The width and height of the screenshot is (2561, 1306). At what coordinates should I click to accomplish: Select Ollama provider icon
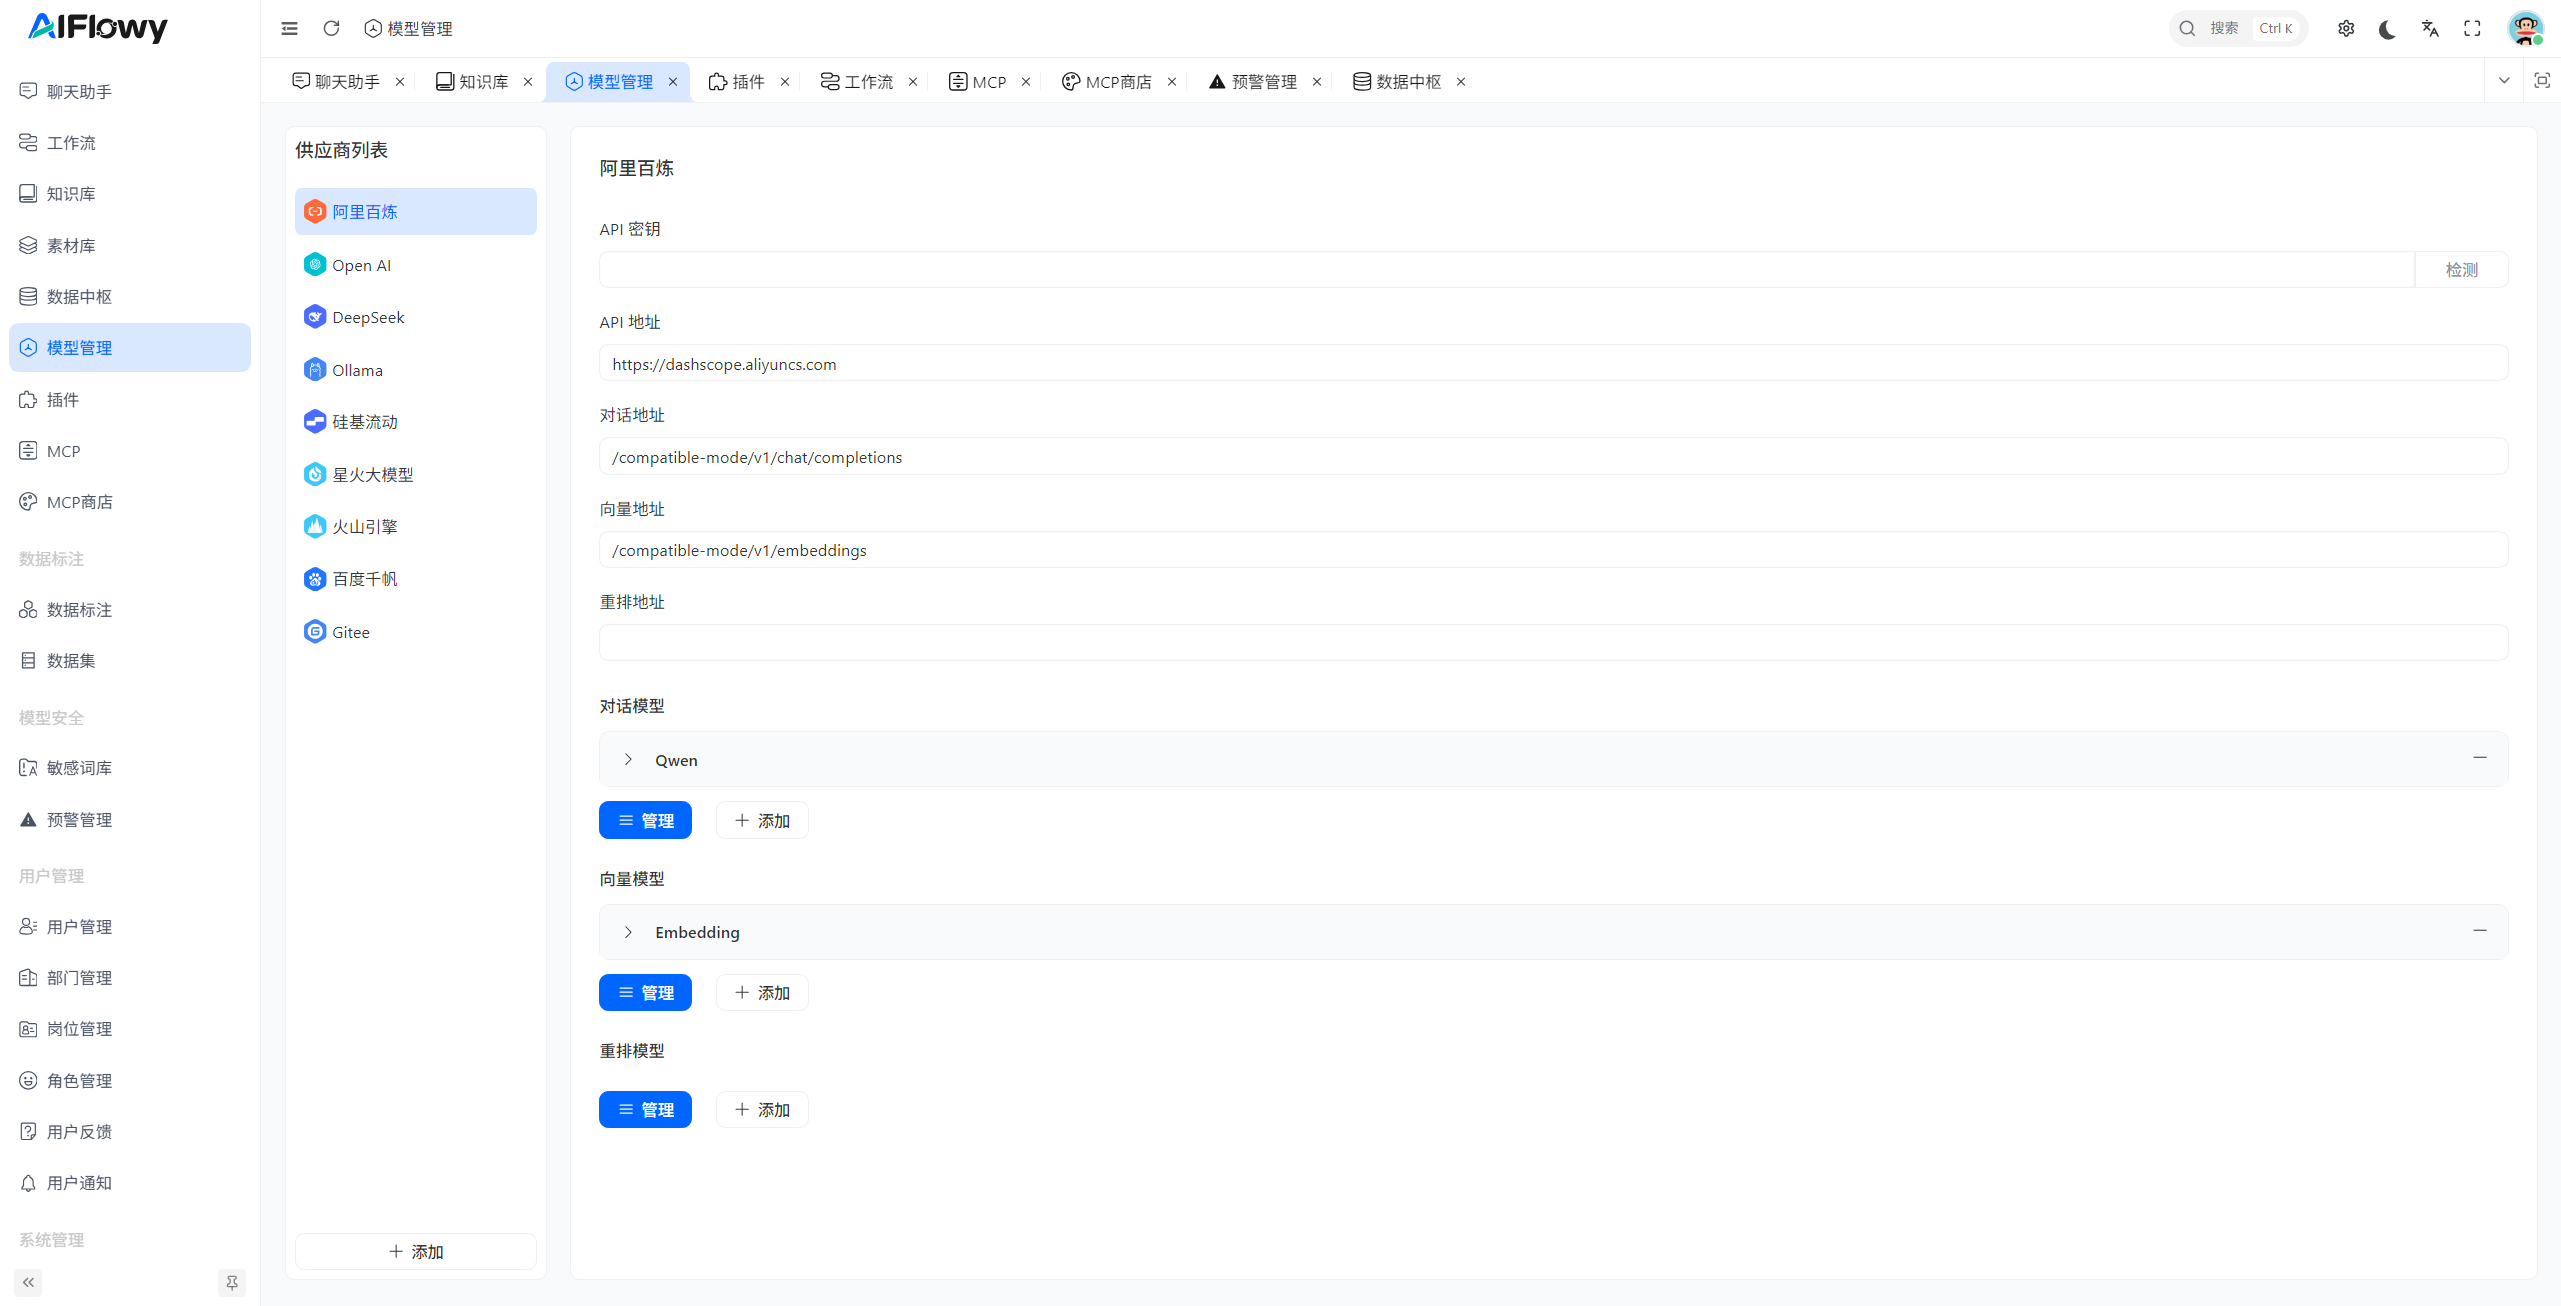(315, 370)
